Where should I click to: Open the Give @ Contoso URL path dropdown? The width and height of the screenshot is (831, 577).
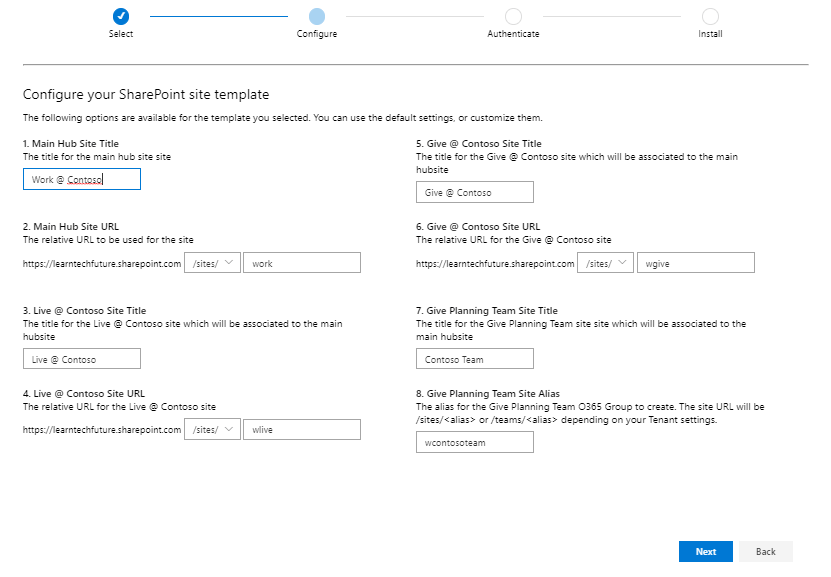click(x=606, y=263)
